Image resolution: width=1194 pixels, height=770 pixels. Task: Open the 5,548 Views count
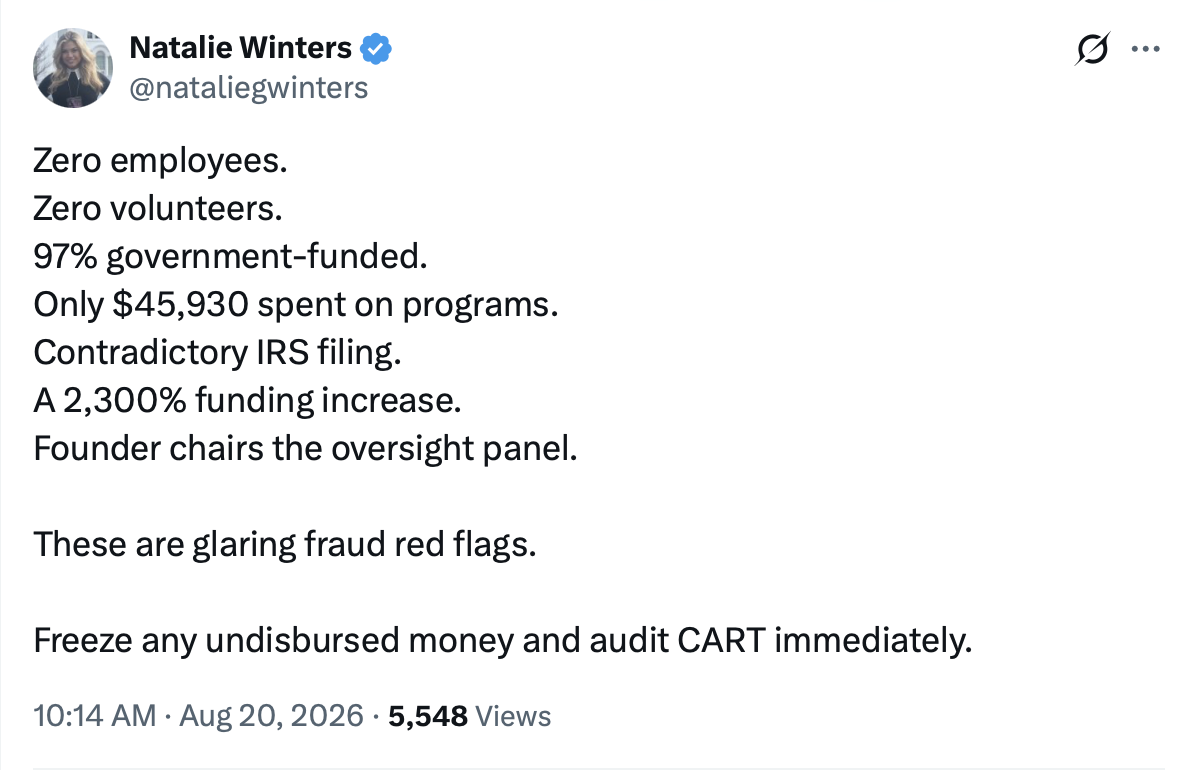tap(469, 716)
